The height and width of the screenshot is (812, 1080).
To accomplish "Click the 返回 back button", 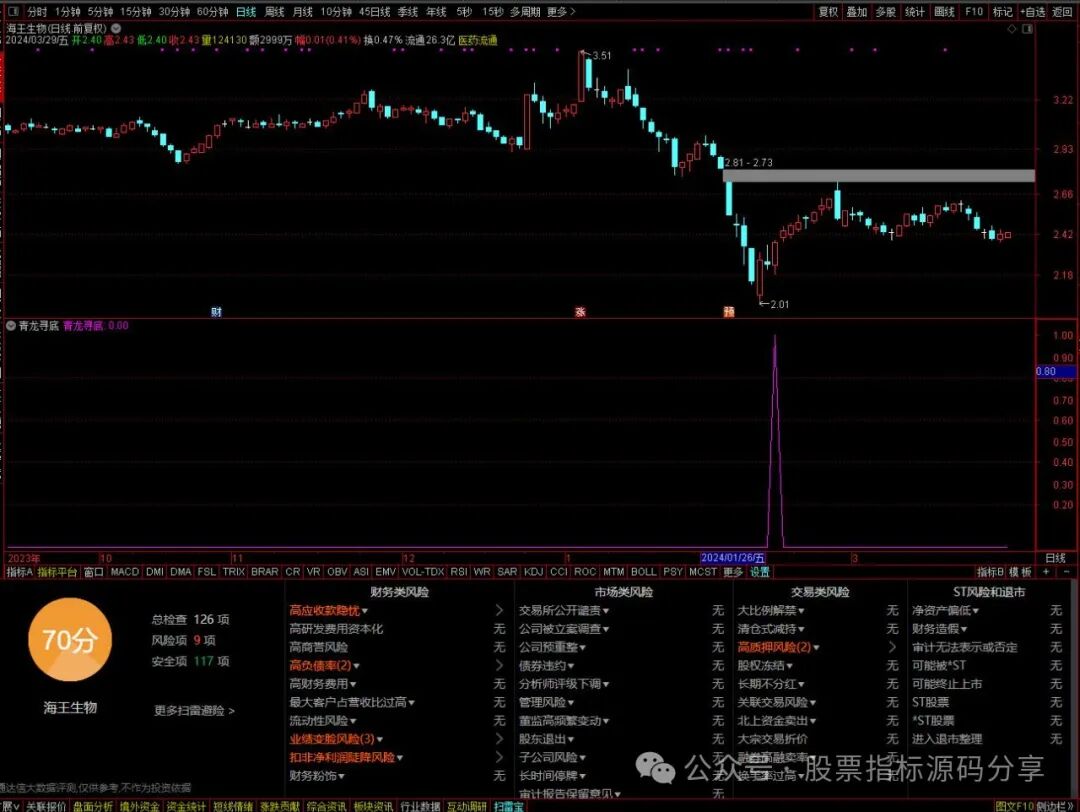I will click(x=1062, y=12).
